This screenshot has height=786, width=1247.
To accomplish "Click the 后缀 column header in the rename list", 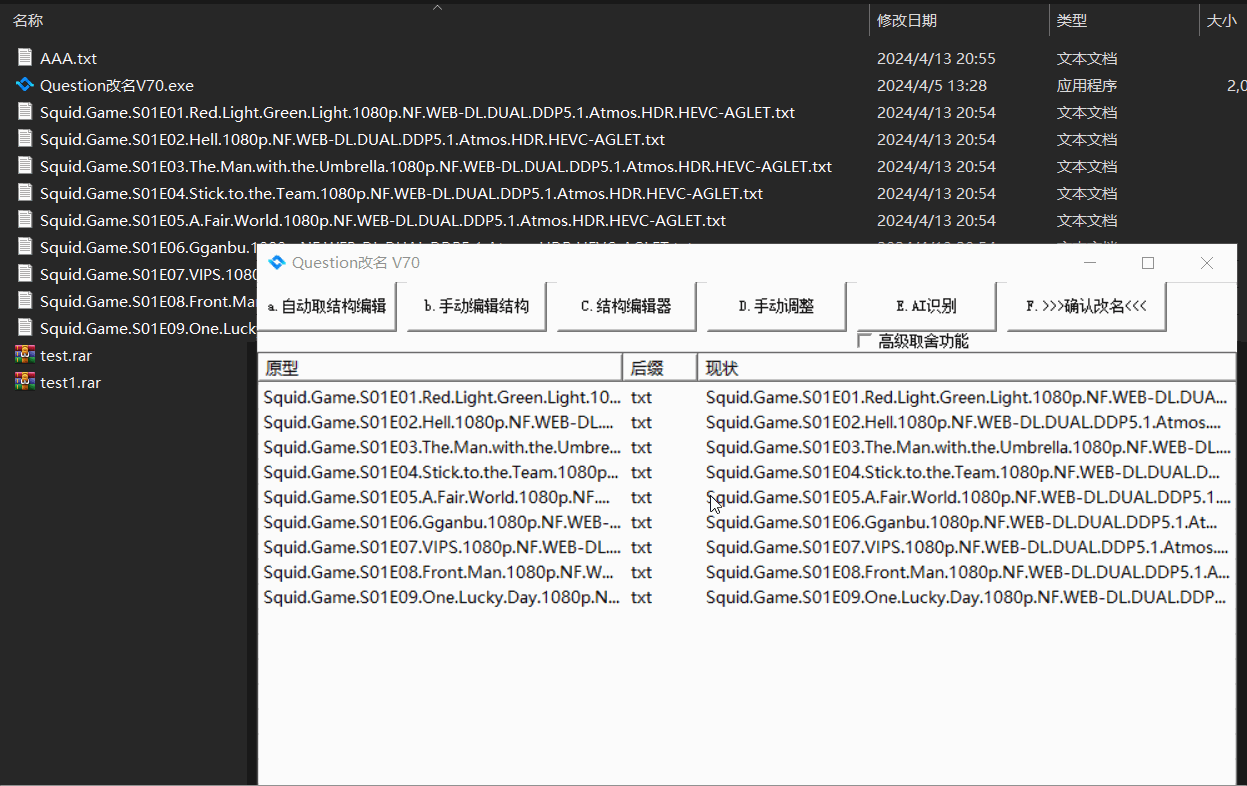I will tap(660, 368).
